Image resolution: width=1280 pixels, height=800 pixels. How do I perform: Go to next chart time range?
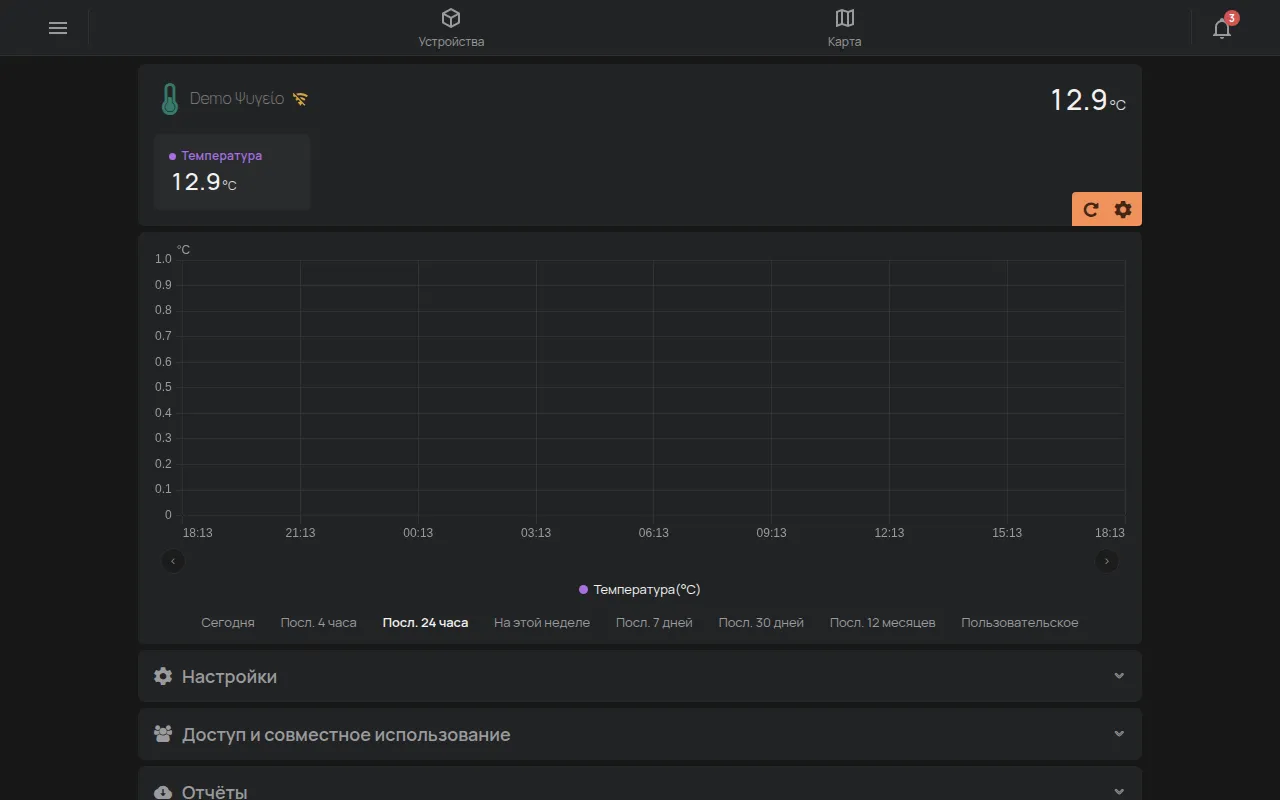click(x=1107, y=561)
